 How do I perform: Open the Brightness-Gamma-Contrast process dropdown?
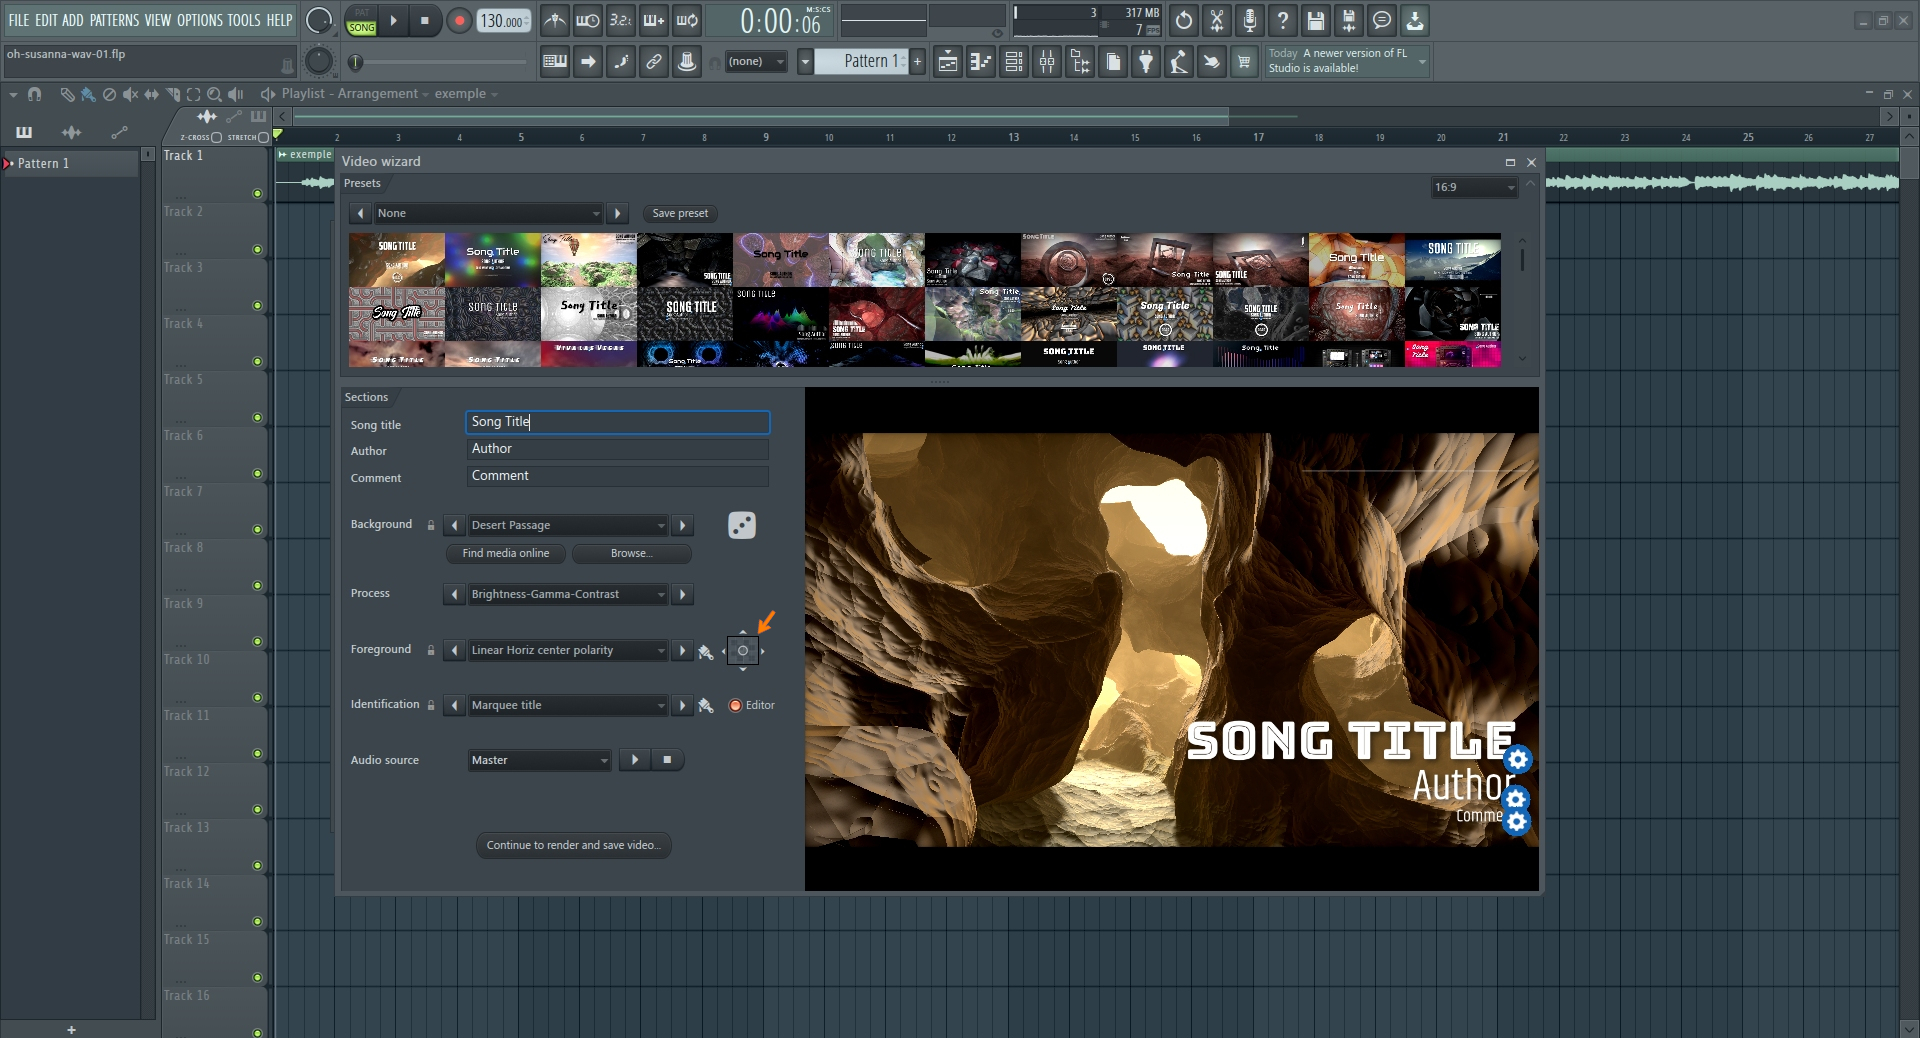click(568, 594)
